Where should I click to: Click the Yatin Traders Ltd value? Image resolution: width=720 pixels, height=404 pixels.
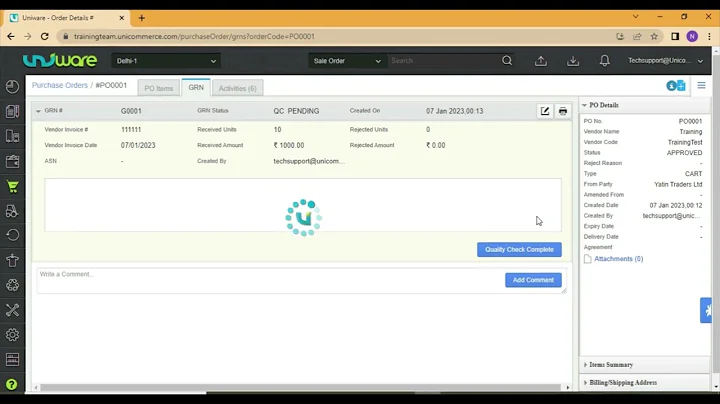click(678, 184)
